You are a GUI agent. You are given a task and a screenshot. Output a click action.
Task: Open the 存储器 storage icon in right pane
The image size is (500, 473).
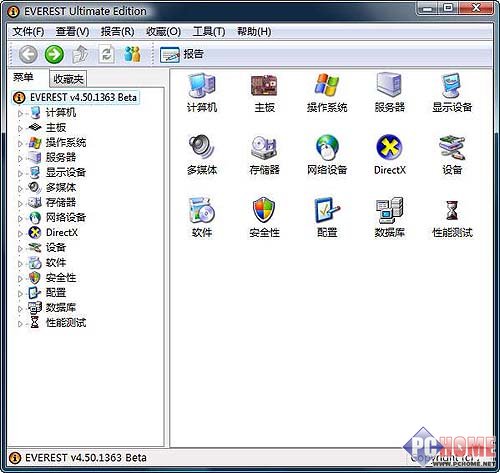click(x=264, y=155)
